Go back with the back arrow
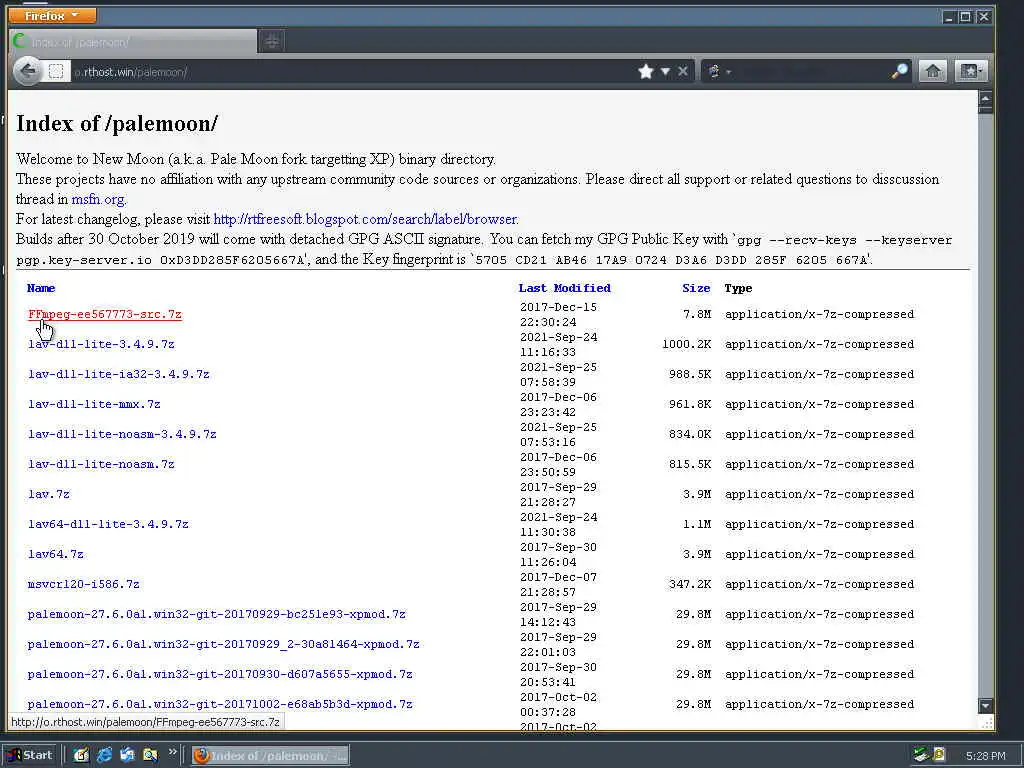The image size is (1024, 768). pos(27,71)
